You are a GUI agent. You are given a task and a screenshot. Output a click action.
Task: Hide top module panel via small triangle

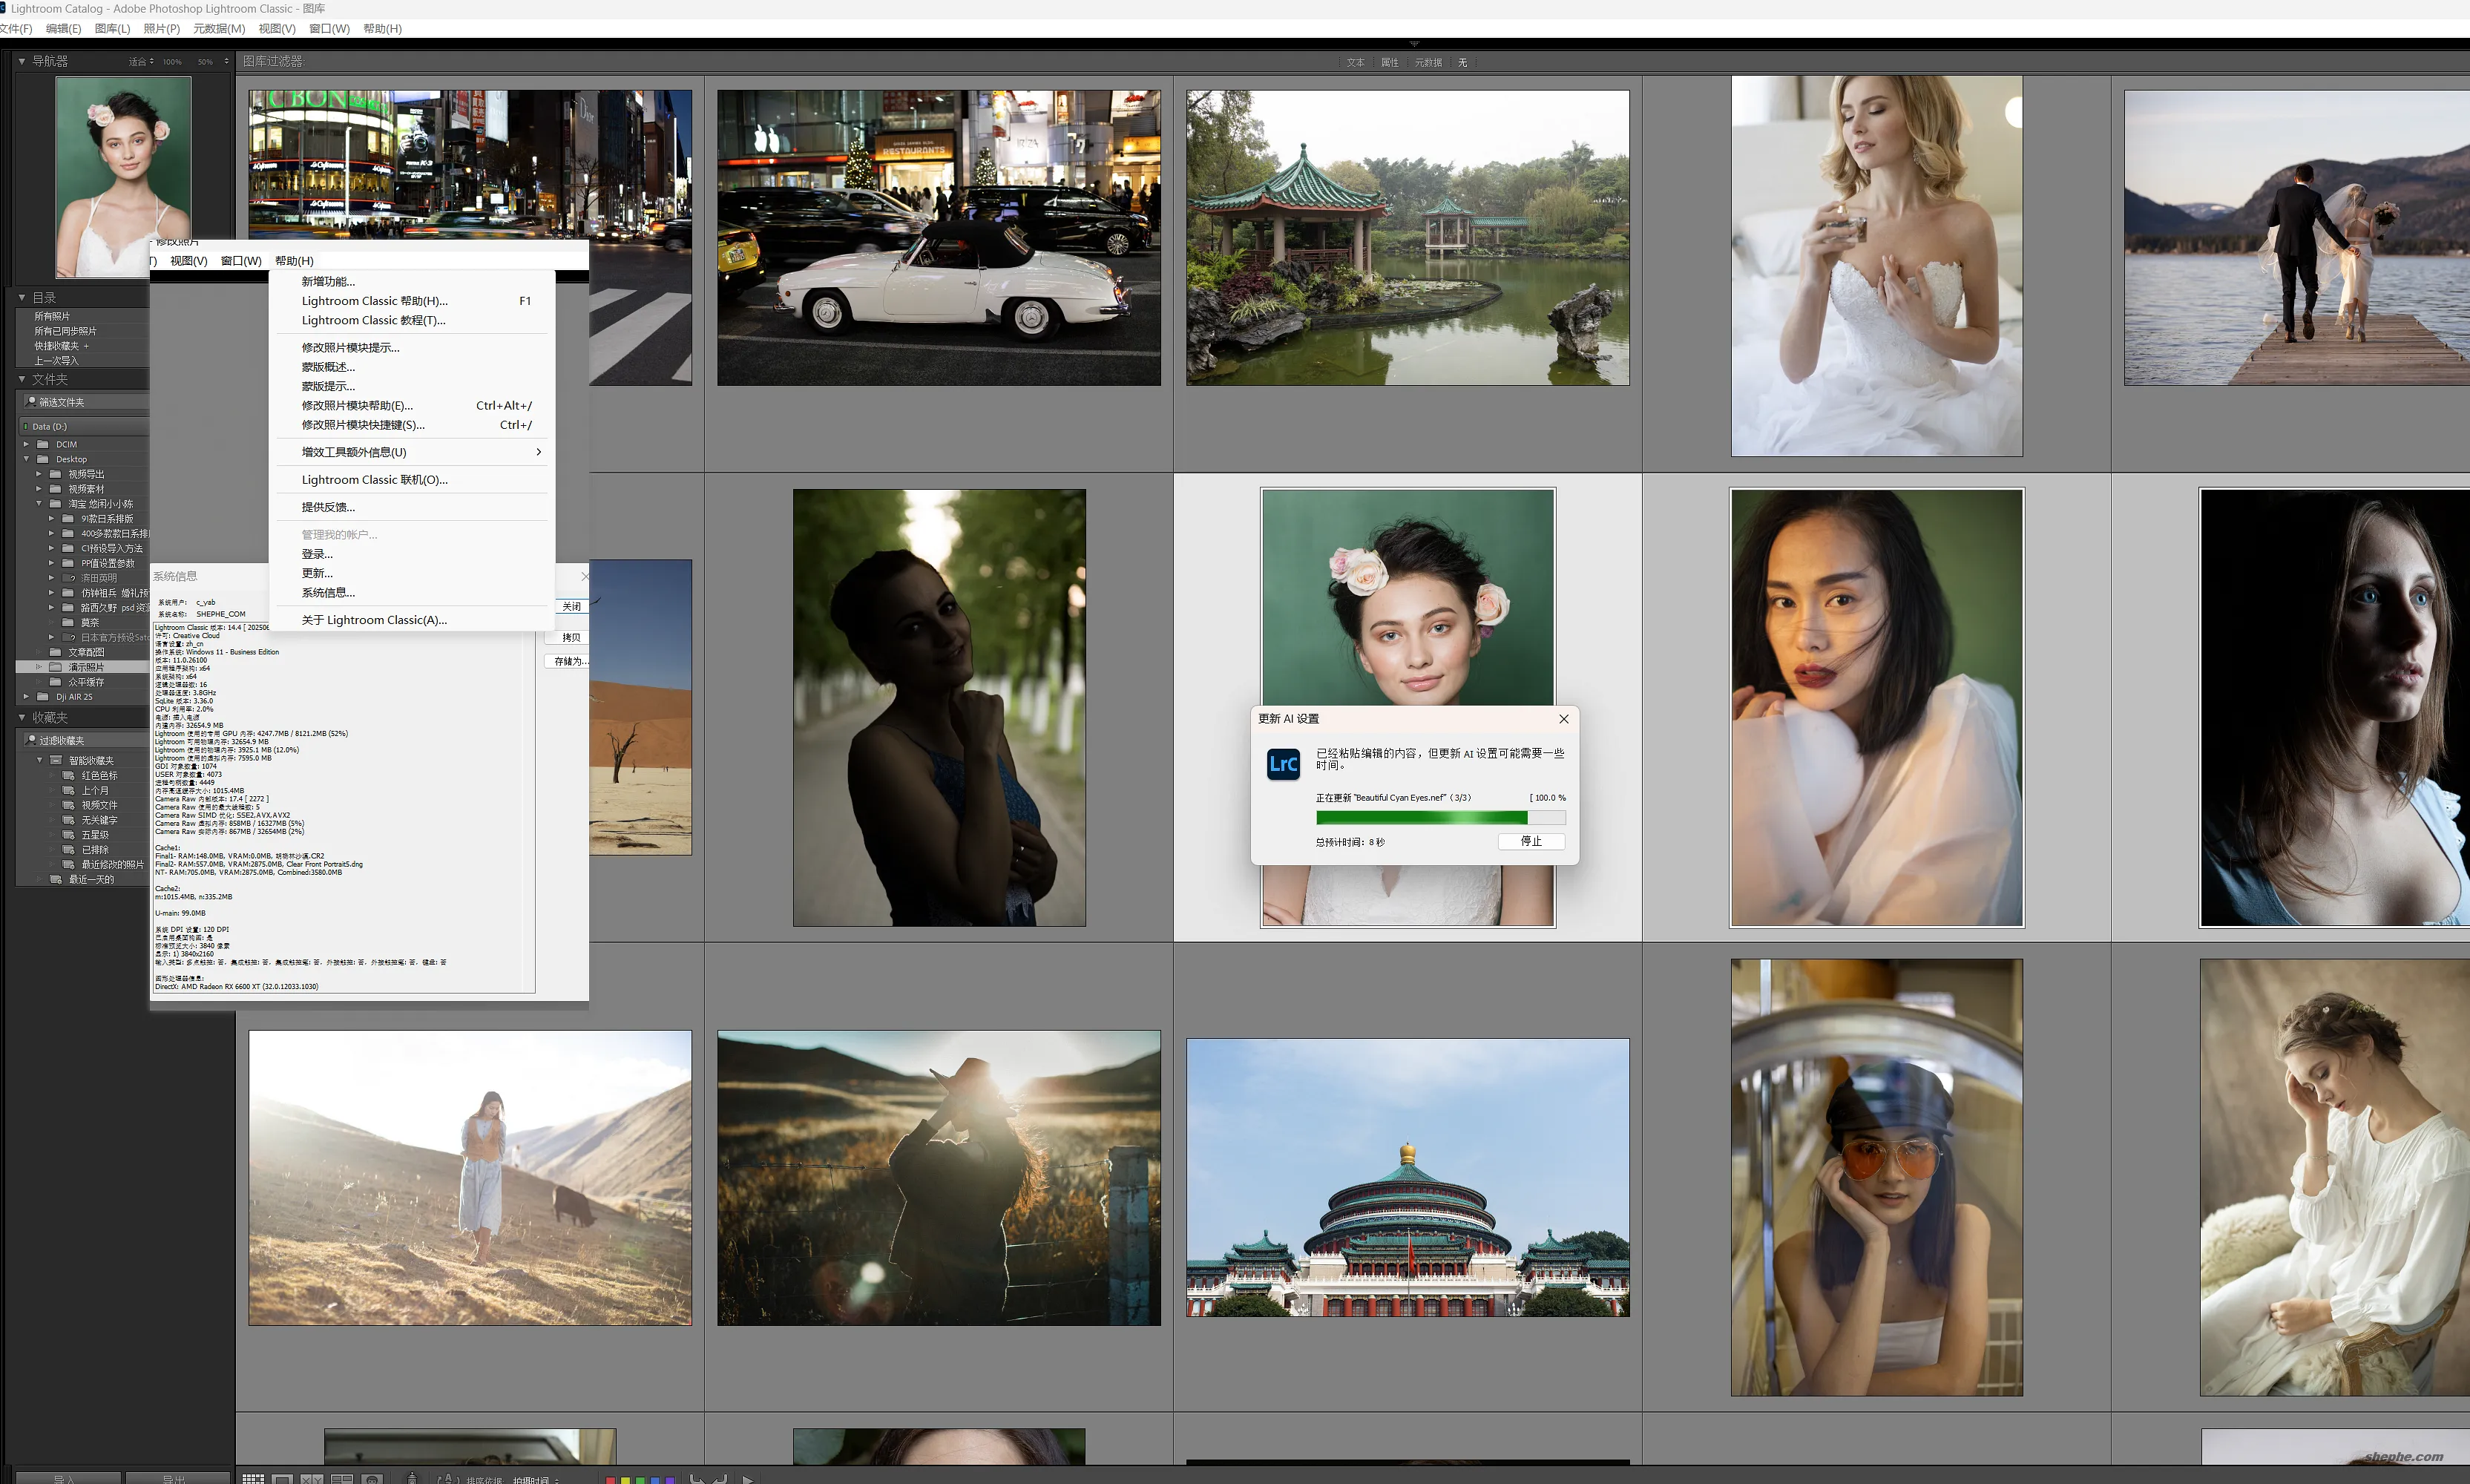(x=1414, y=44)
